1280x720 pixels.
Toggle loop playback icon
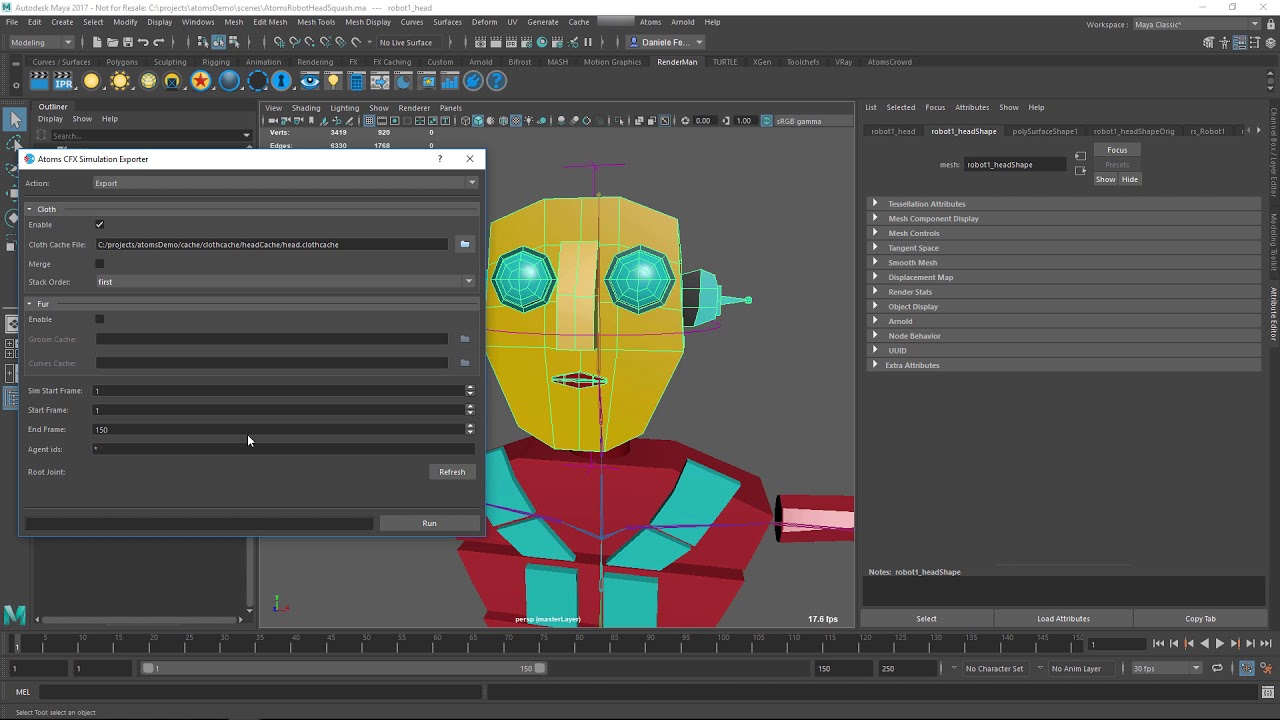click(x=1215, y=668)
